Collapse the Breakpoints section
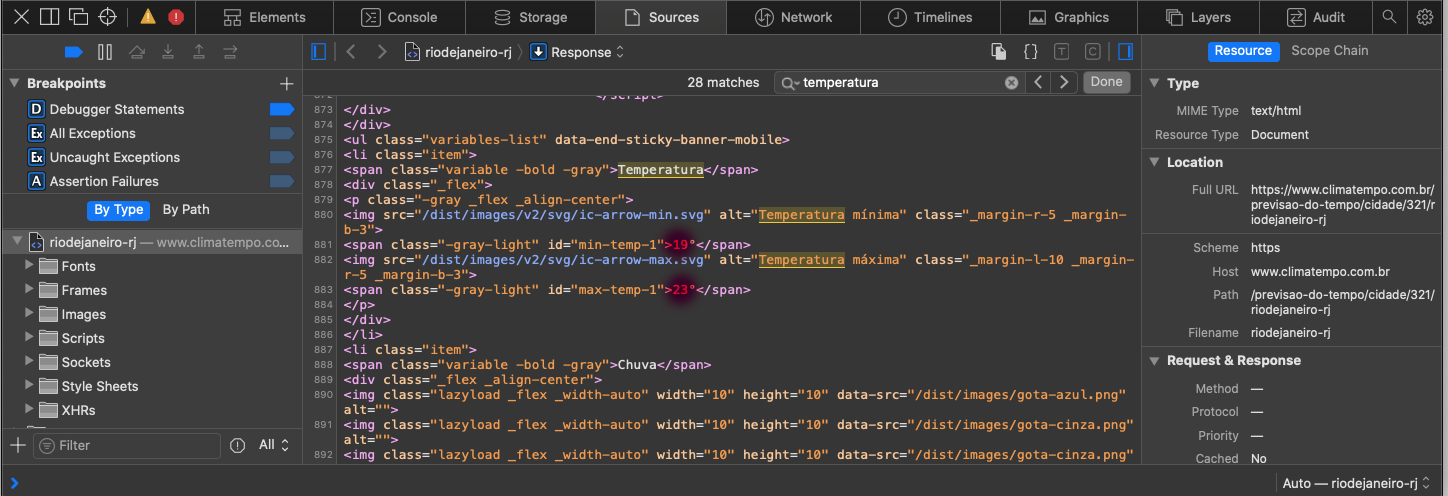Screen dimensions: 1448x496 [x=14, y=83]
